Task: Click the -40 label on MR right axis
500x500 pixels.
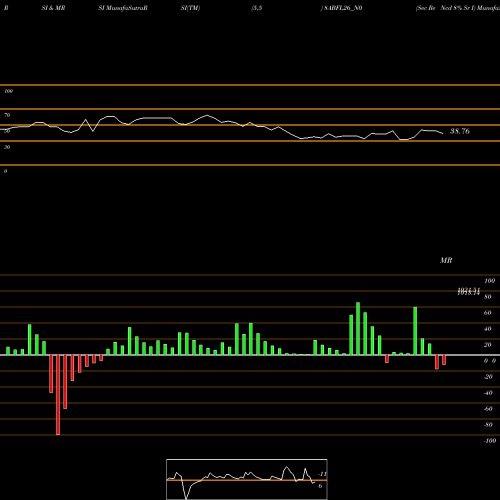Action: [488, 393]
